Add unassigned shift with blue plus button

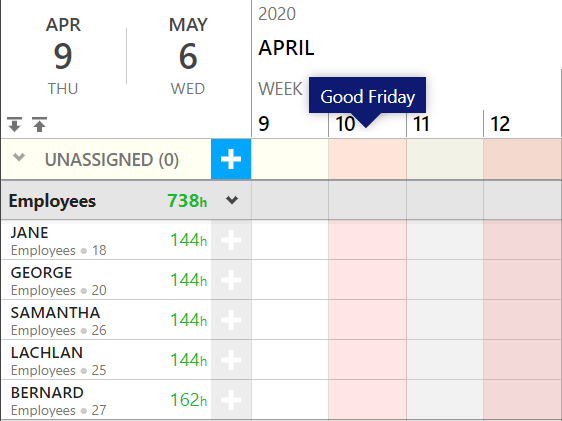point(231,159)
